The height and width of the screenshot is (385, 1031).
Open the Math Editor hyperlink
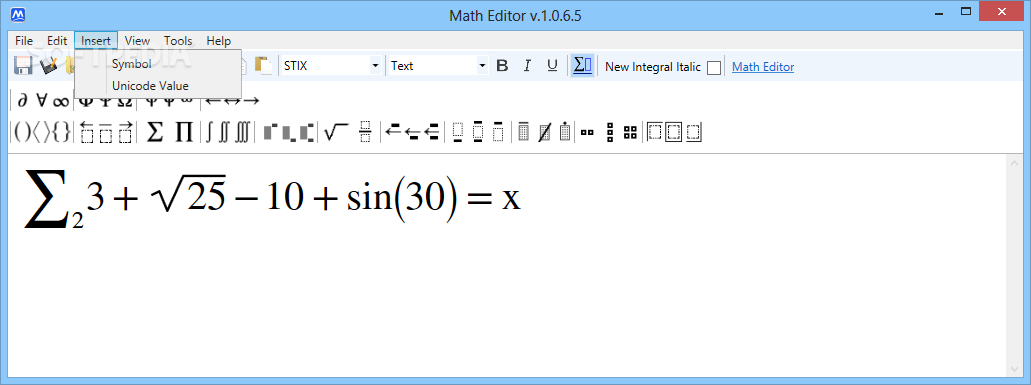click(763, 67)
